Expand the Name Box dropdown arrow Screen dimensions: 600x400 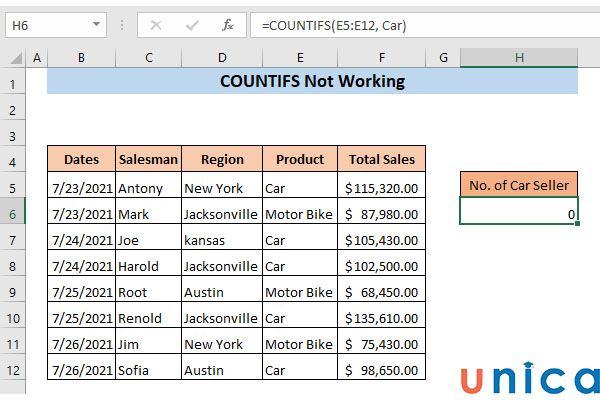[95, 23]
